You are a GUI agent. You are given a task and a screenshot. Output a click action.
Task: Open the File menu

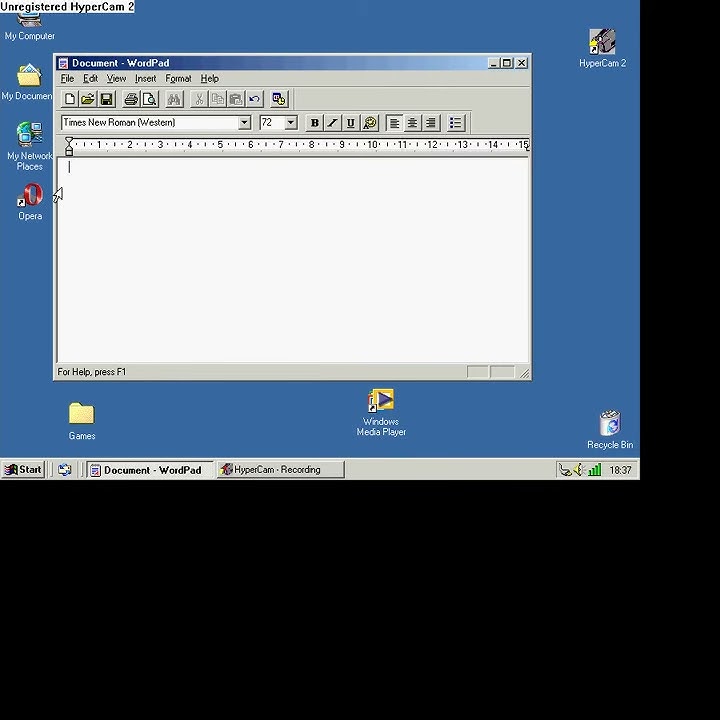[x=67, y=79]
